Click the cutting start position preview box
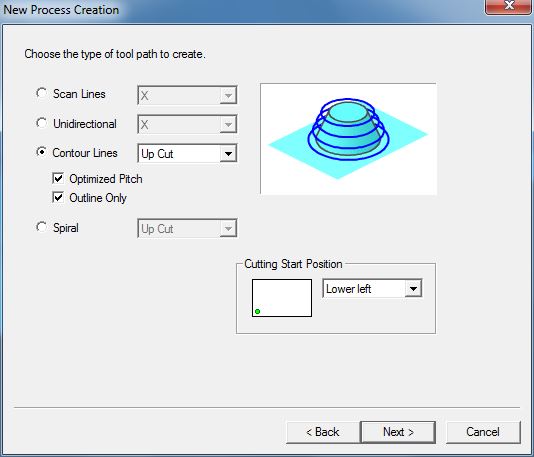This screenshot has height=457, width=534. pyautogui.click(x=282, y=298)
